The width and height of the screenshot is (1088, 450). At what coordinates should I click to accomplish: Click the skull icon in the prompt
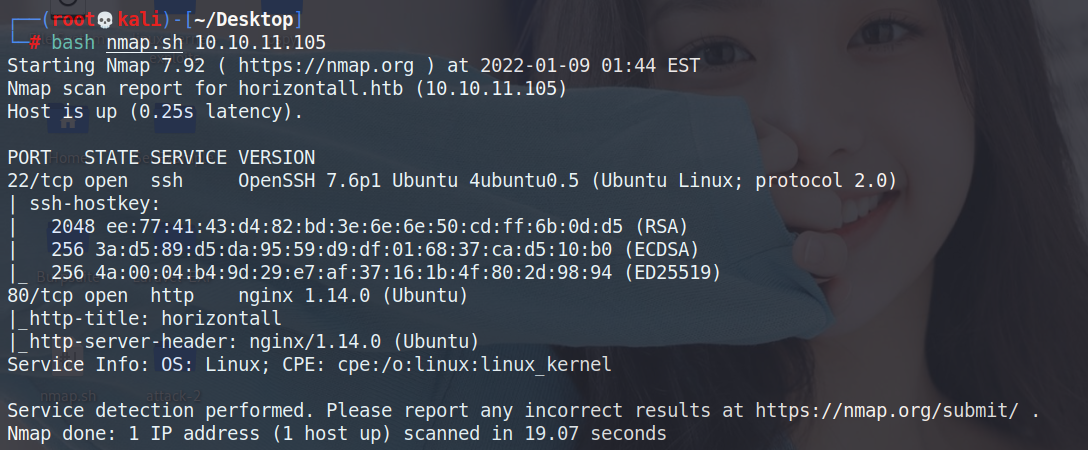105,20
